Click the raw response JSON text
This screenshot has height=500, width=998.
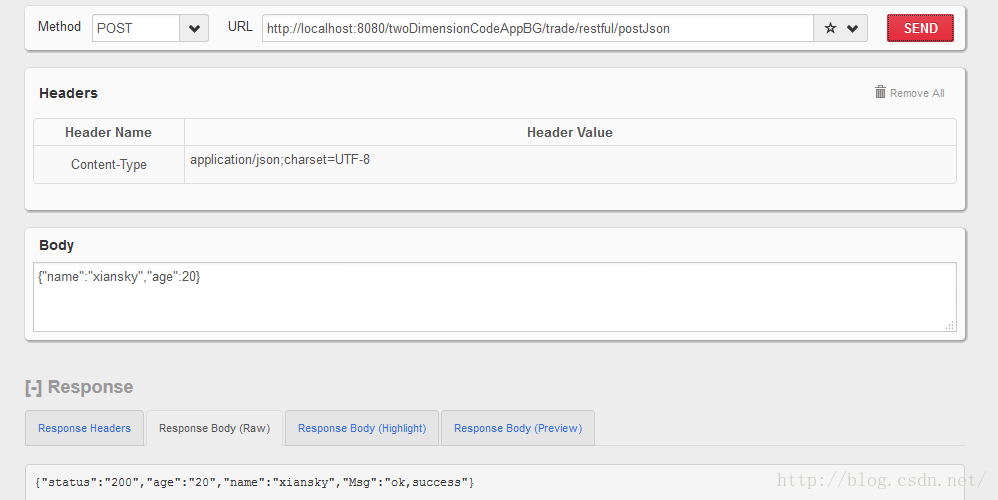[x=255, y=482]
